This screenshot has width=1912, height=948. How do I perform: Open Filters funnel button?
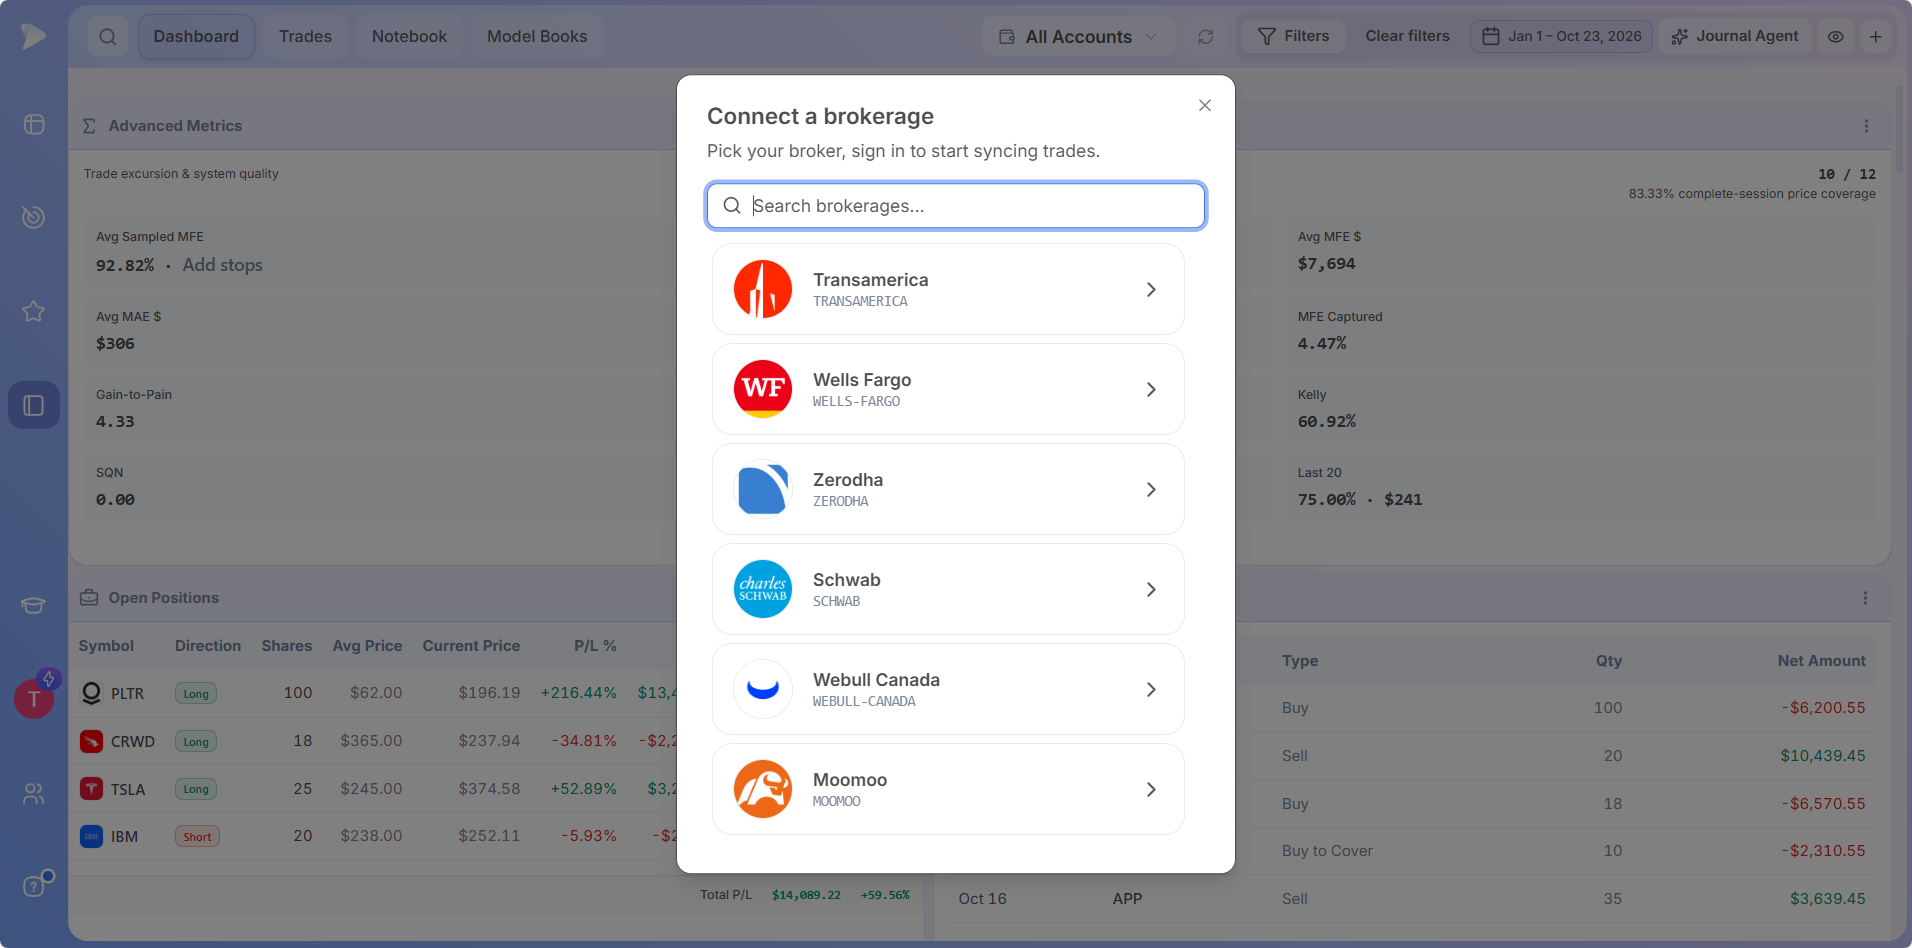(1293, 36)
